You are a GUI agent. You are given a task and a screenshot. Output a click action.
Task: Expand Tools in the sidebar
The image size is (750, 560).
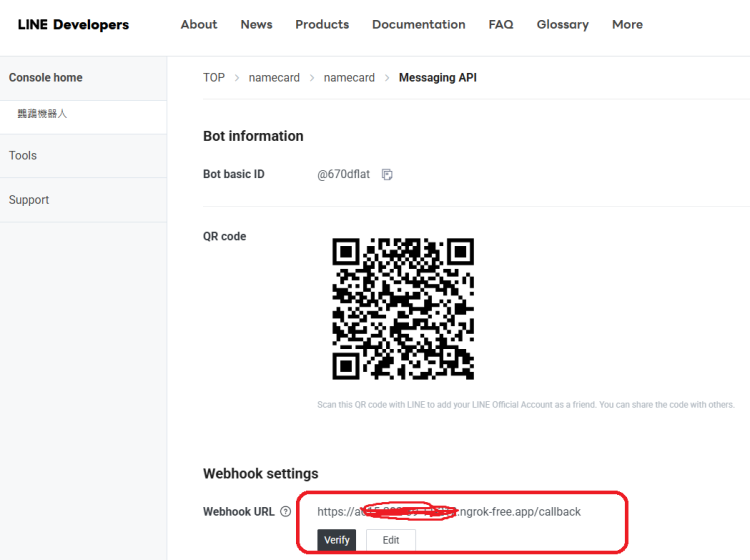(23, 156)
